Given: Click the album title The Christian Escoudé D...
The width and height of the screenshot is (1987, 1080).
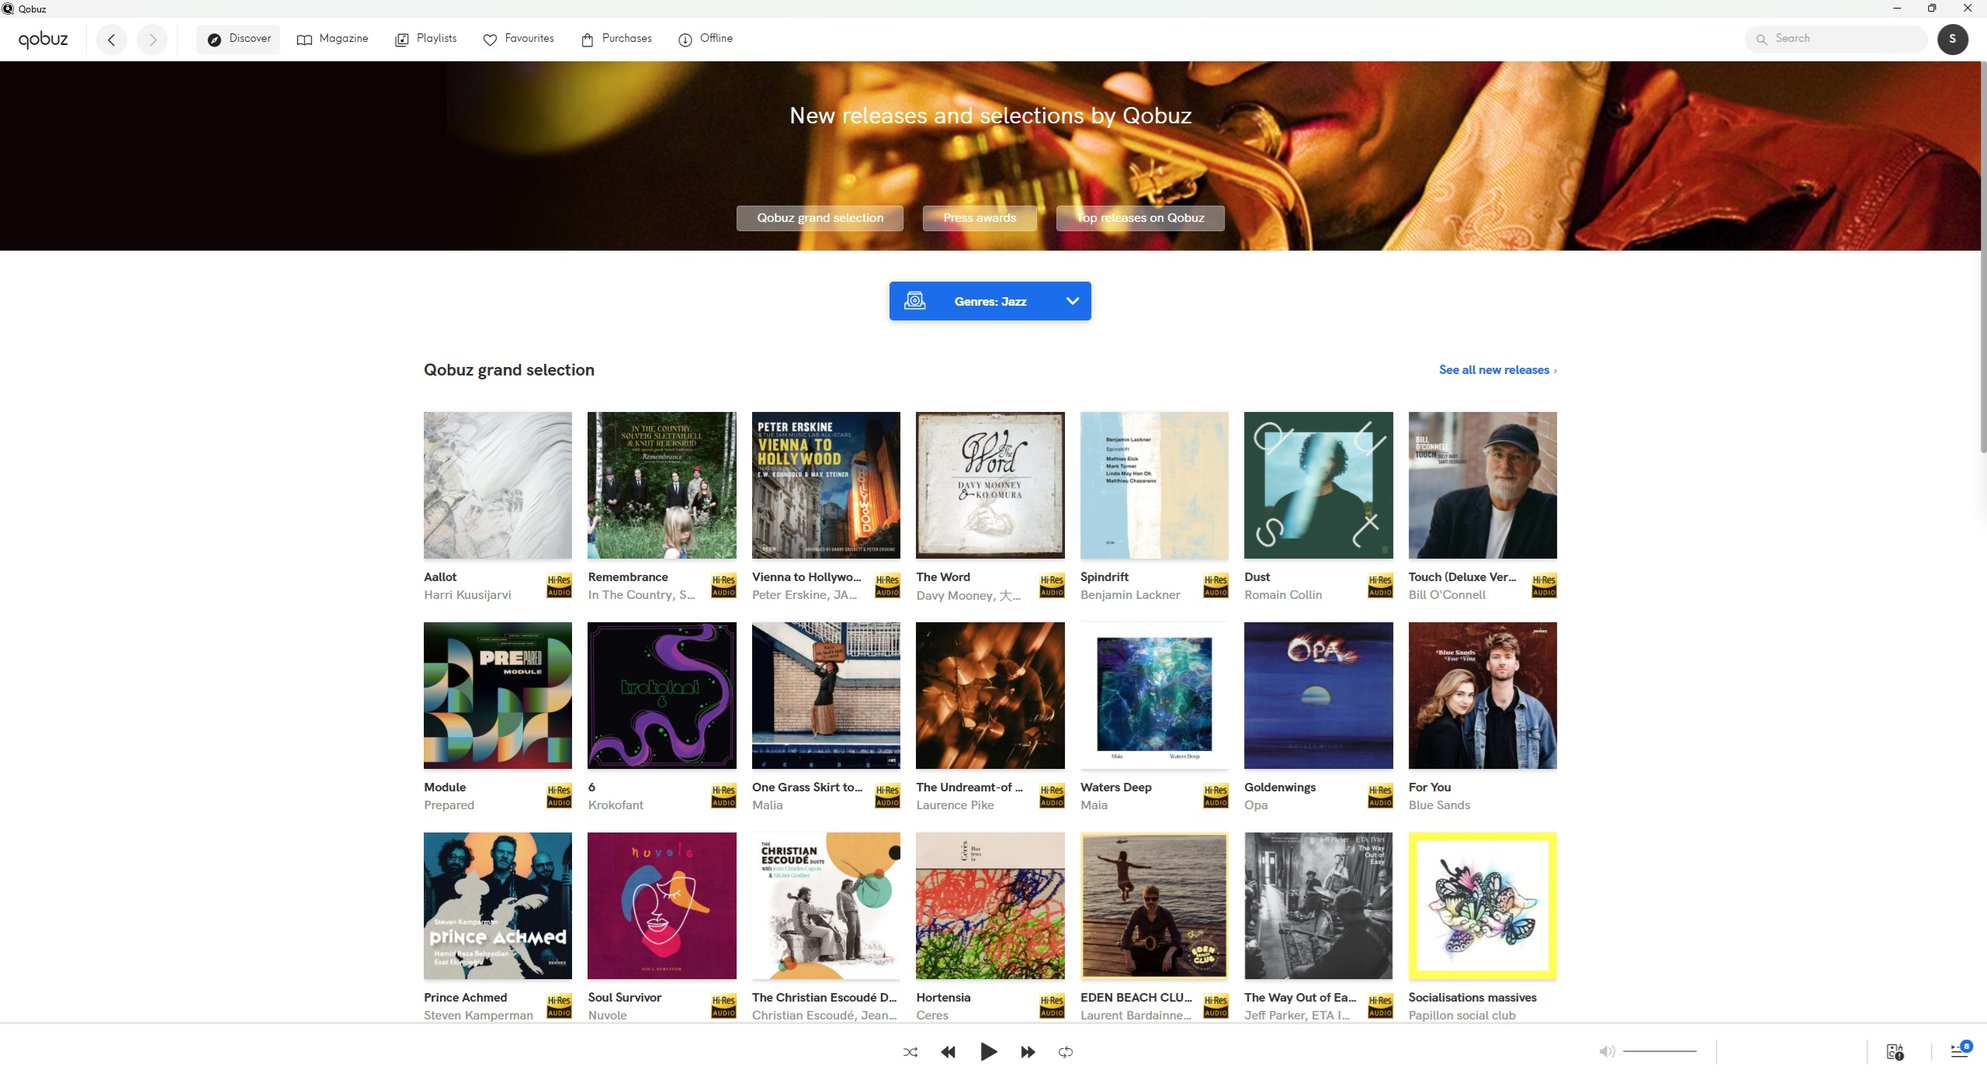Looking at the screenshot, I should (x=824, y=998).
